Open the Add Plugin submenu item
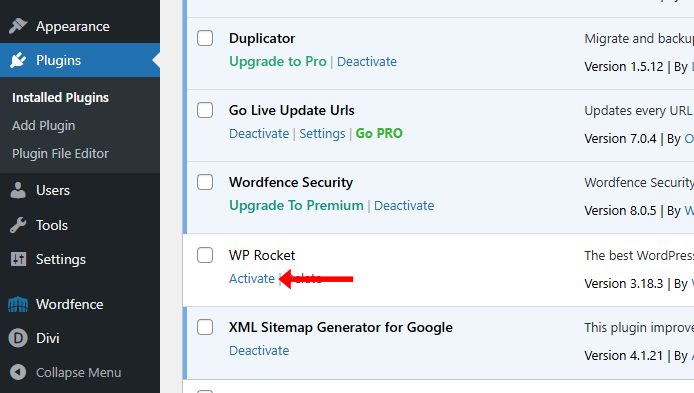Screen dimensions: 694x393 [43, 126]
